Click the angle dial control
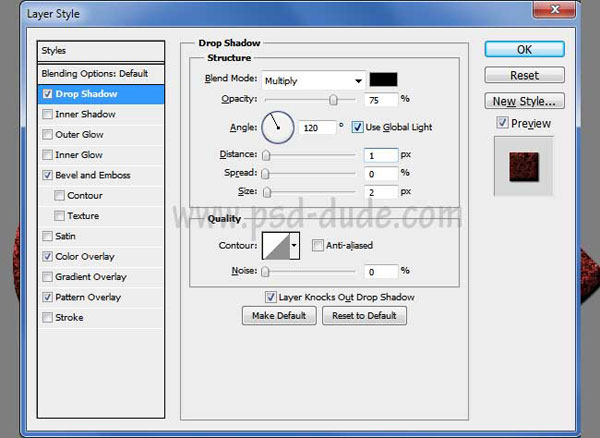This screenshot has height=438, width=600. (278, 127)
